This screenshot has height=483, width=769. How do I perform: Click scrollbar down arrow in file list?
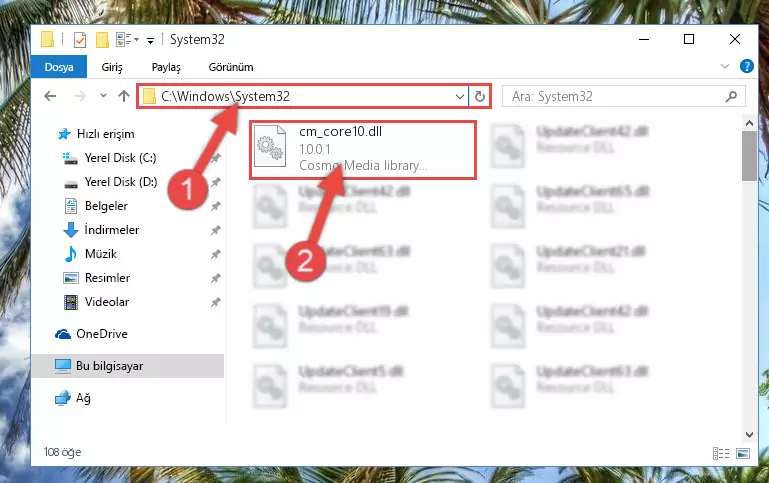click(749, 434)
